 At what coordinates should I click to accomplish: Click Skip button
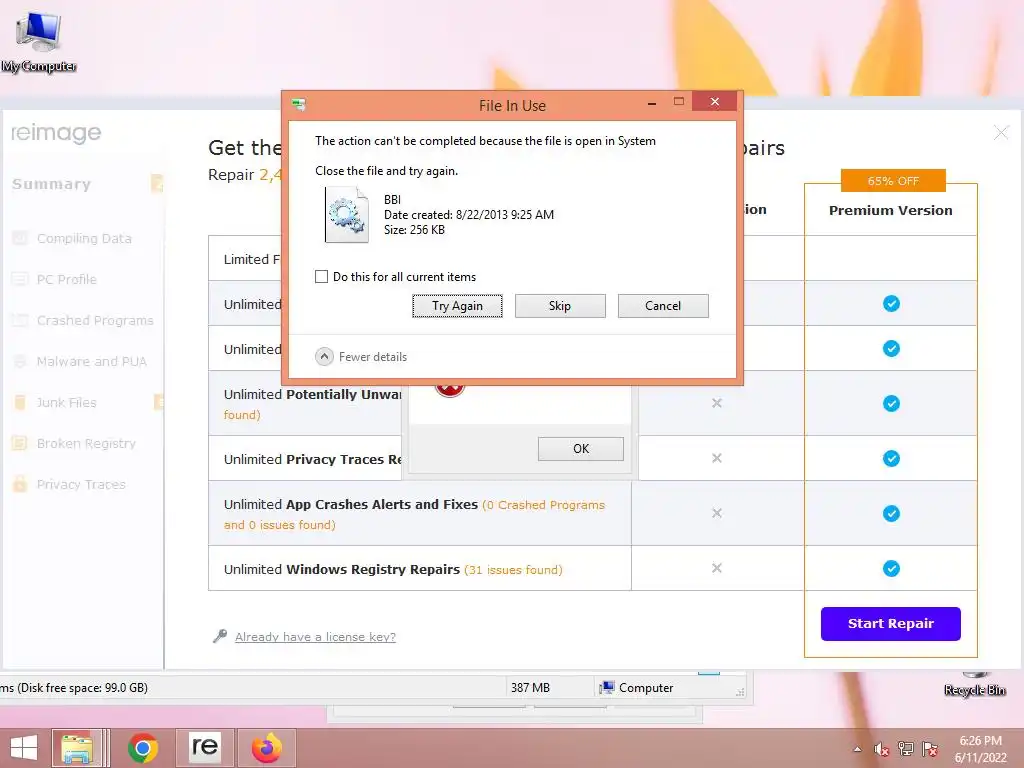coord(560,306)
